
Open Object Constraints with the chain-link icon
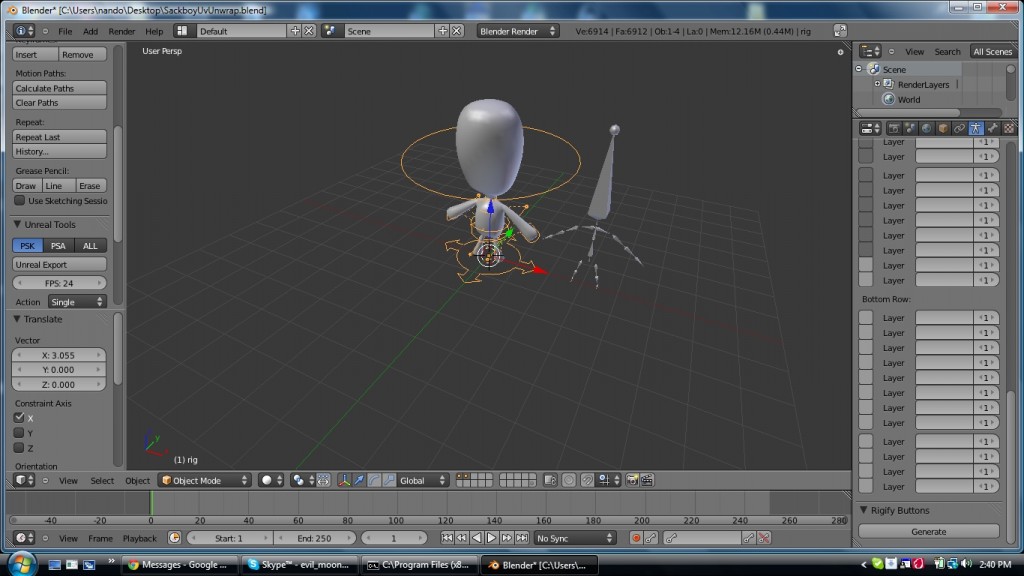[959, 127]
